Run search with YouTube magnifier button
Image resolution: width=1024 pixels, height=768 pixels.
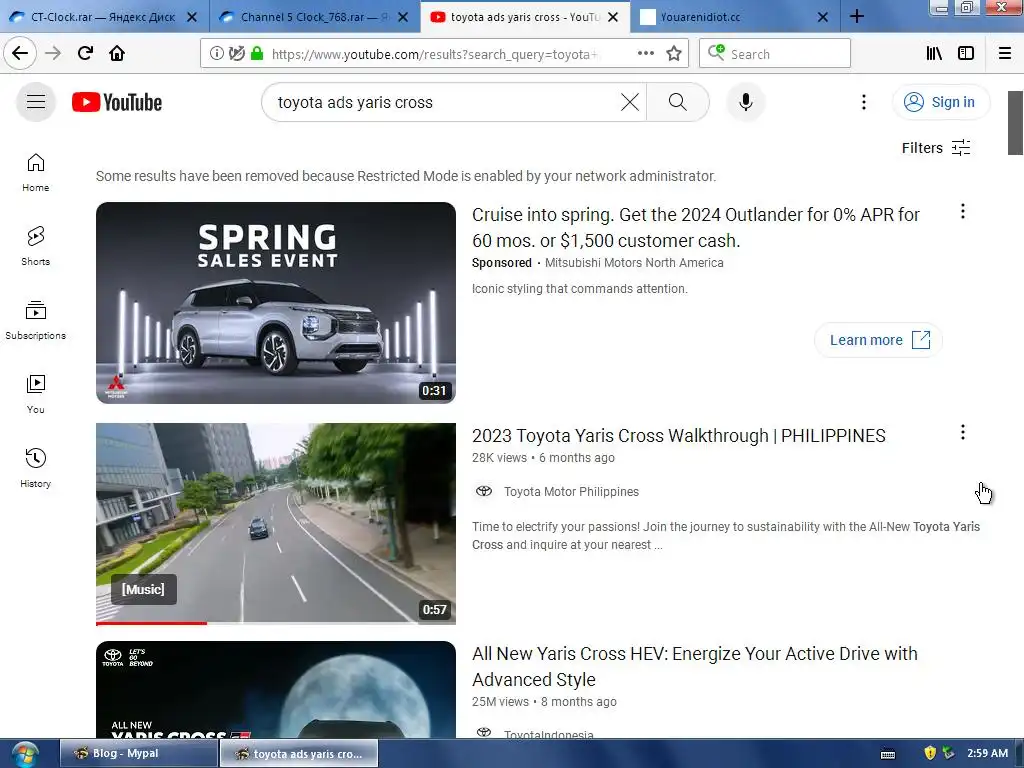[678, 102]
